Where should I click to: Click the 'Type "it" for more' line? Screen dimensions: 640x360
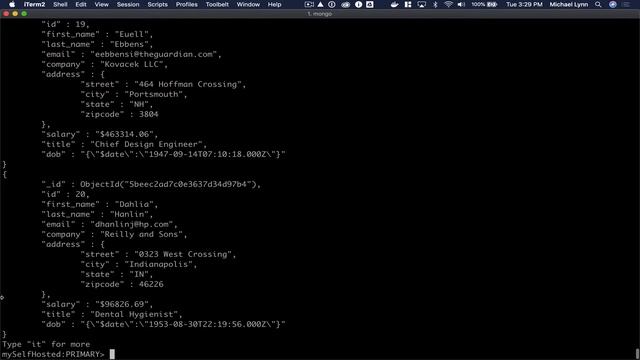(x=46, y=344)
